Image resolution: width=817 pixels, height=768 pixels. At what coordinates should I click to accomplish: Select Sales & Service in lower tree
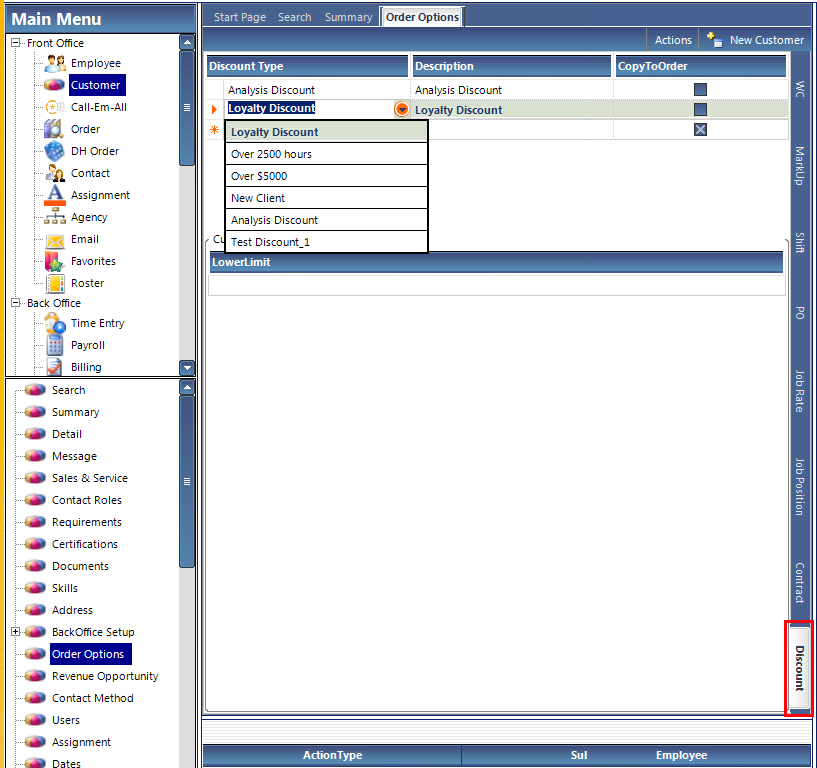coord(90,478)
